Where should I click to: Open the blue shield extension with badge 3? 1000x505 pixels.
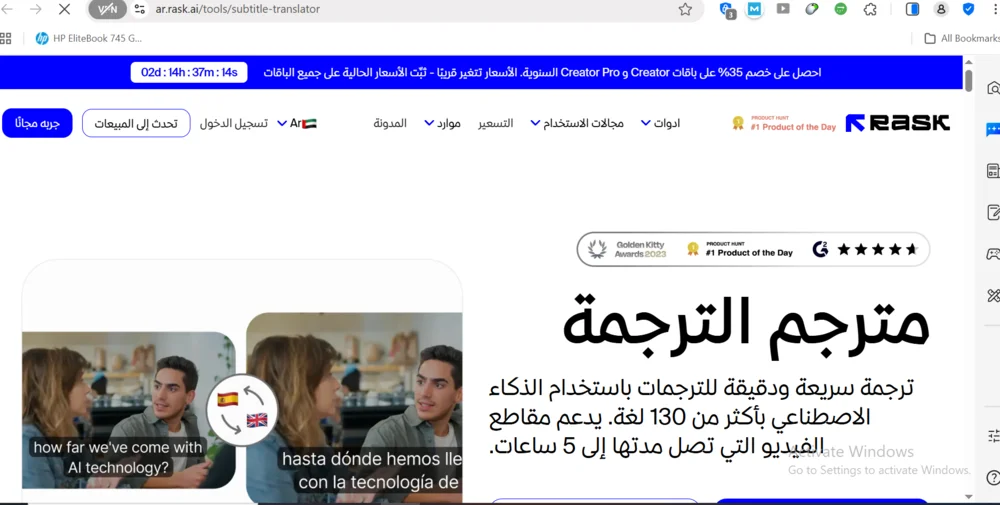click(x=726, y=10)
